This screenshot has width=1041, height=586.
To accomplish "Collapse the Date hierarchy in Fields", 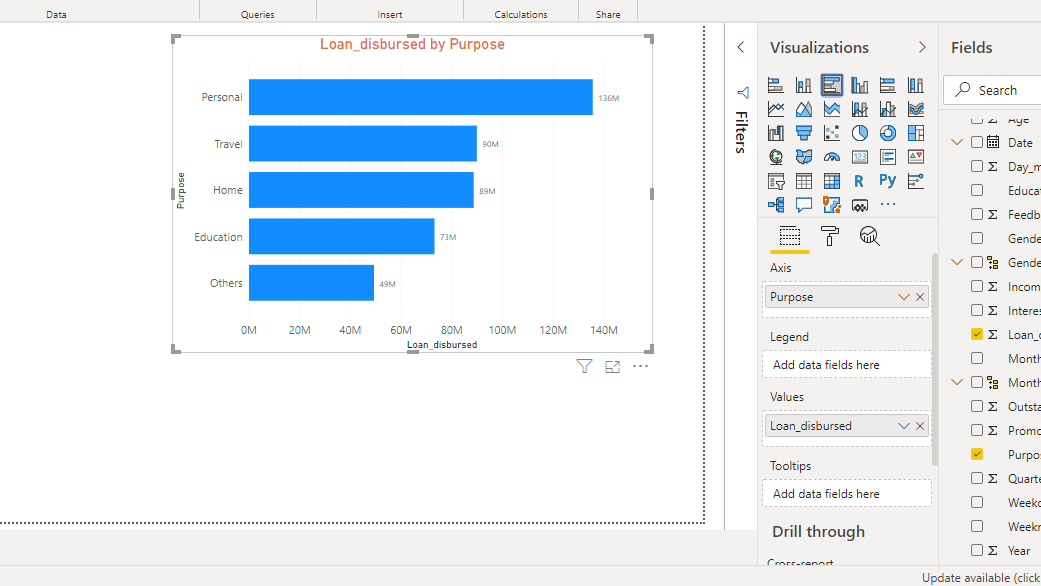I will (957, 142).
